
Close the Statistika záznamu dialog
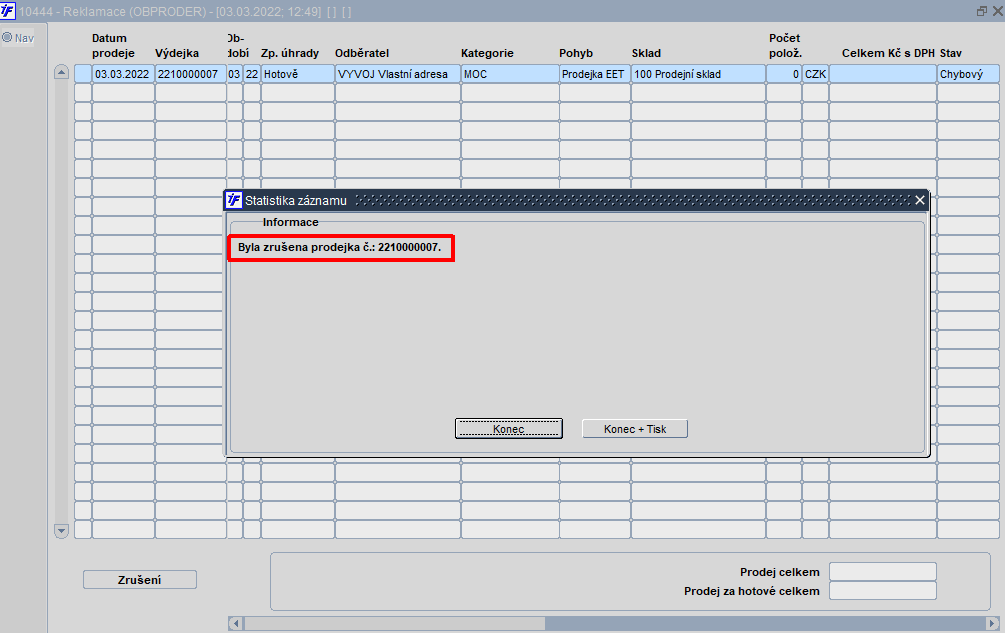pyautogui.click(x=920, y=201)
